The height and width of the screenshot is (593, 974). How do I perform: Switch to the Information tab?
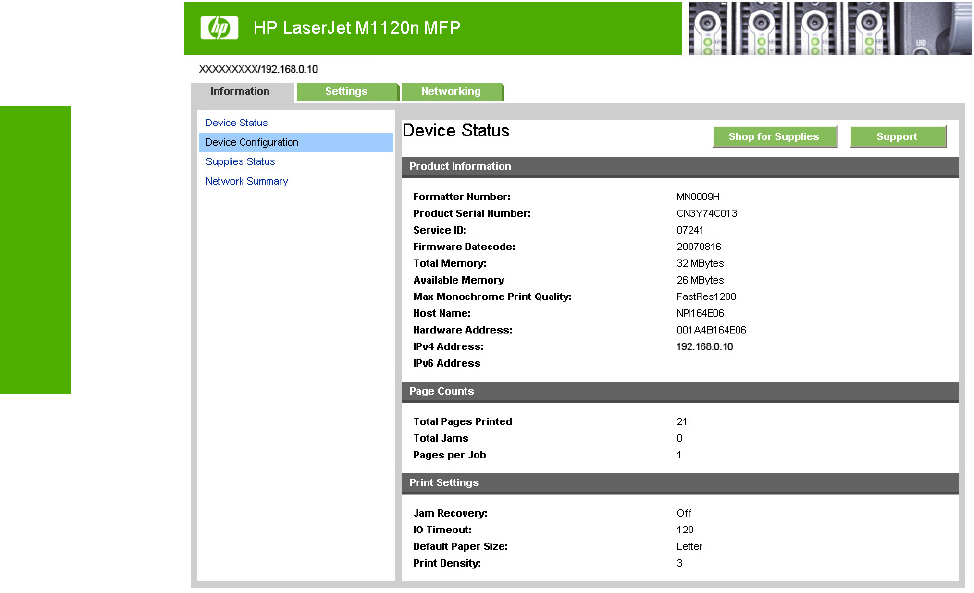[240, 92]
